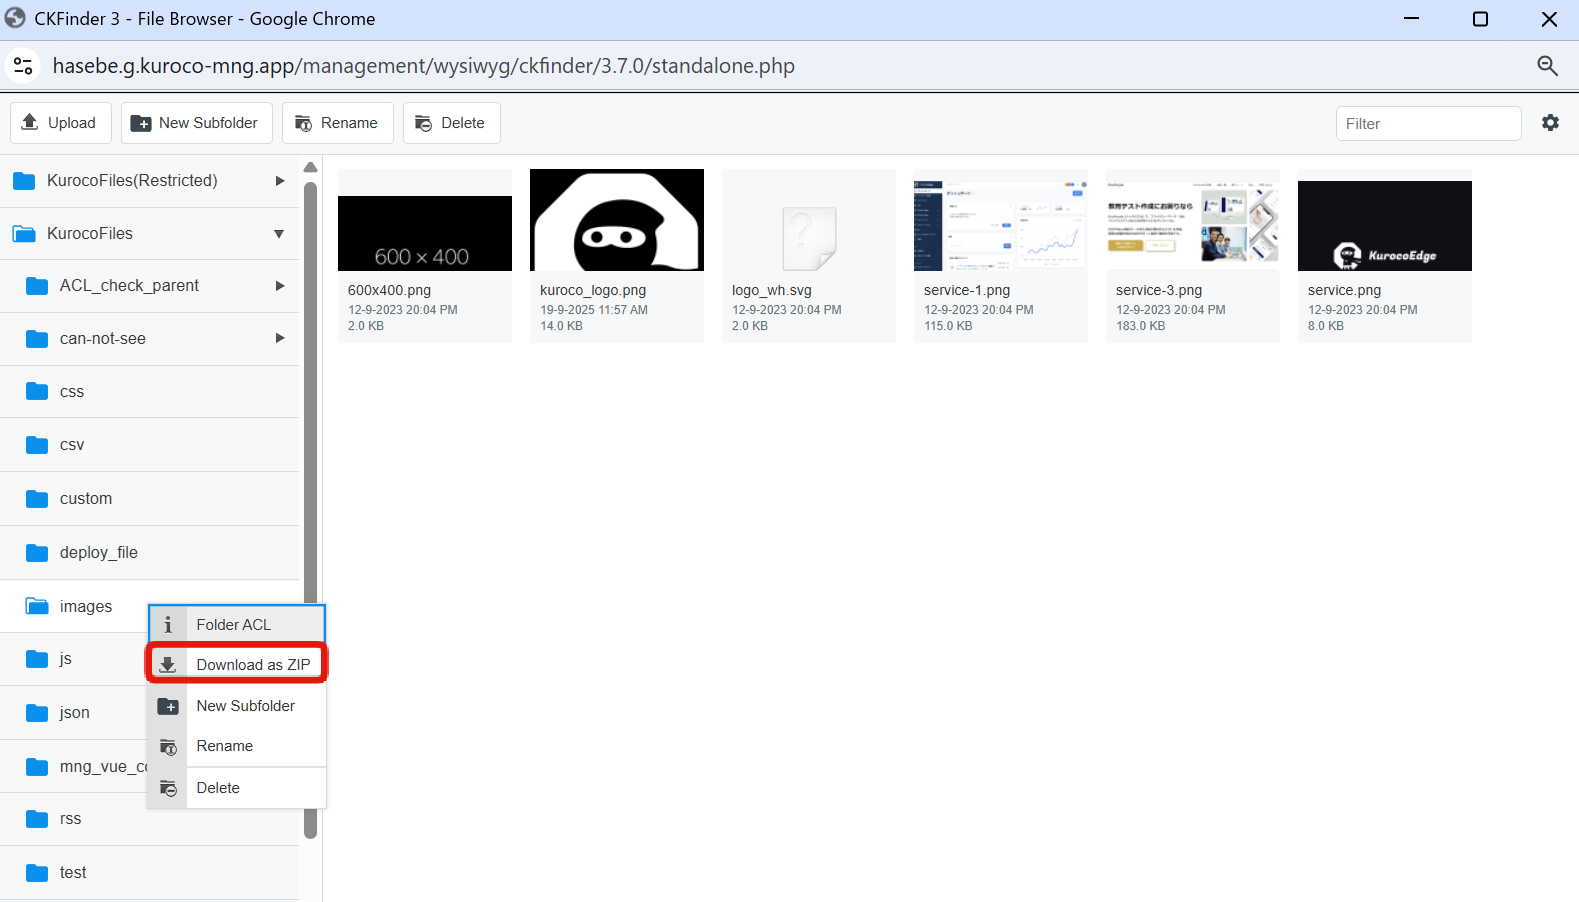Screen dimensions: 1579x902
Task: Click the Chrome site information icon
Action: click(x=23, y=66)
